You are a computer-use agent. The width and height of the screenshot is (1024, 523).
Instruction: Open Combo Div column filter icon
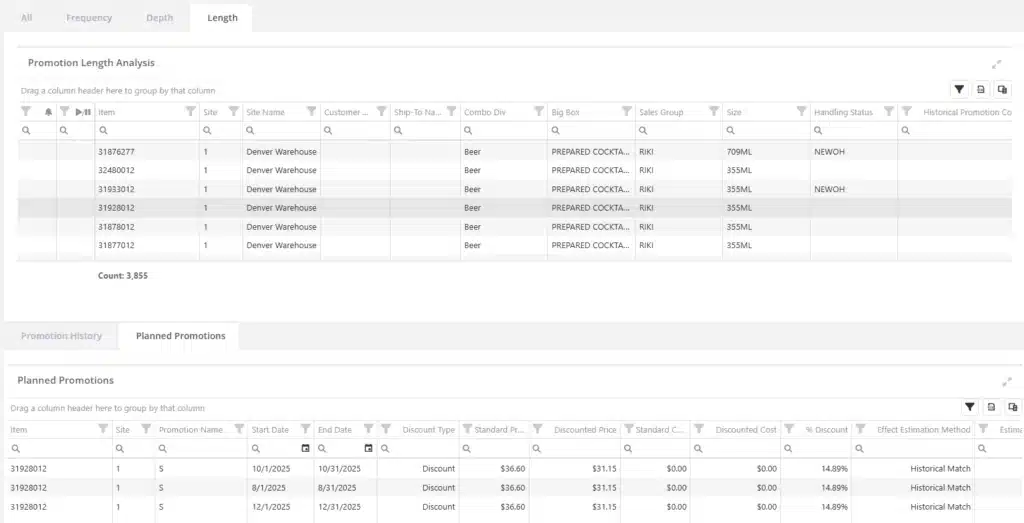click(x=539, y=112)
